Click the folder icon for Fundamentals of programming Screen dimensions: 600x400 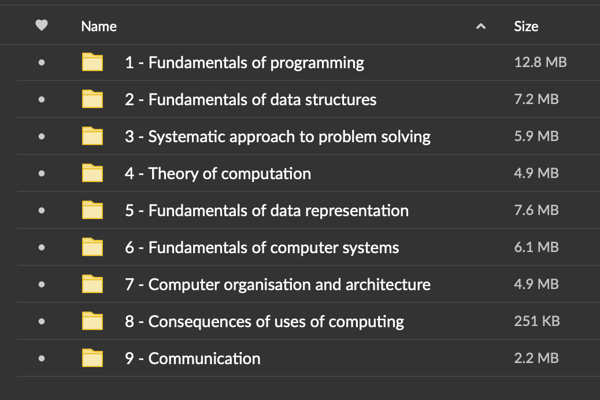(x=93, y=63)
